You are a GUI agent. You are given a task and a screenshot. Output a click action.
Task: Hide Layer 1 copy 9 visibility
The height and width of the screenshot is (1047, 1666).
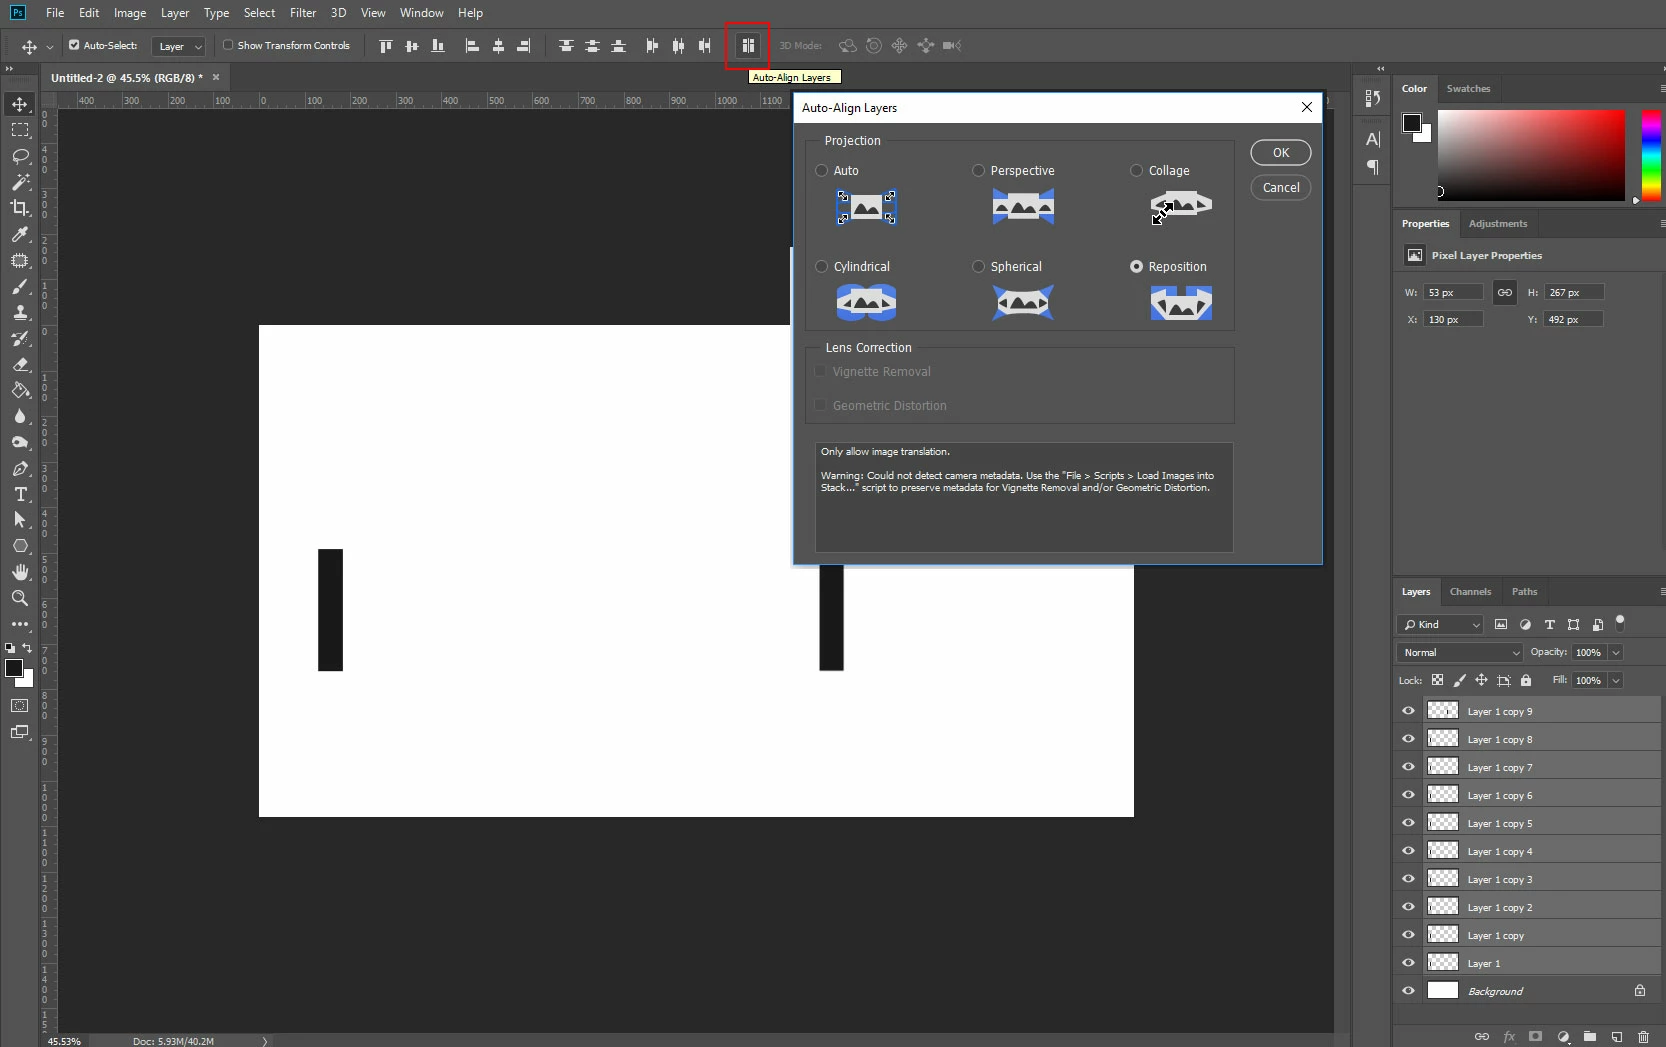[1408, 711]
